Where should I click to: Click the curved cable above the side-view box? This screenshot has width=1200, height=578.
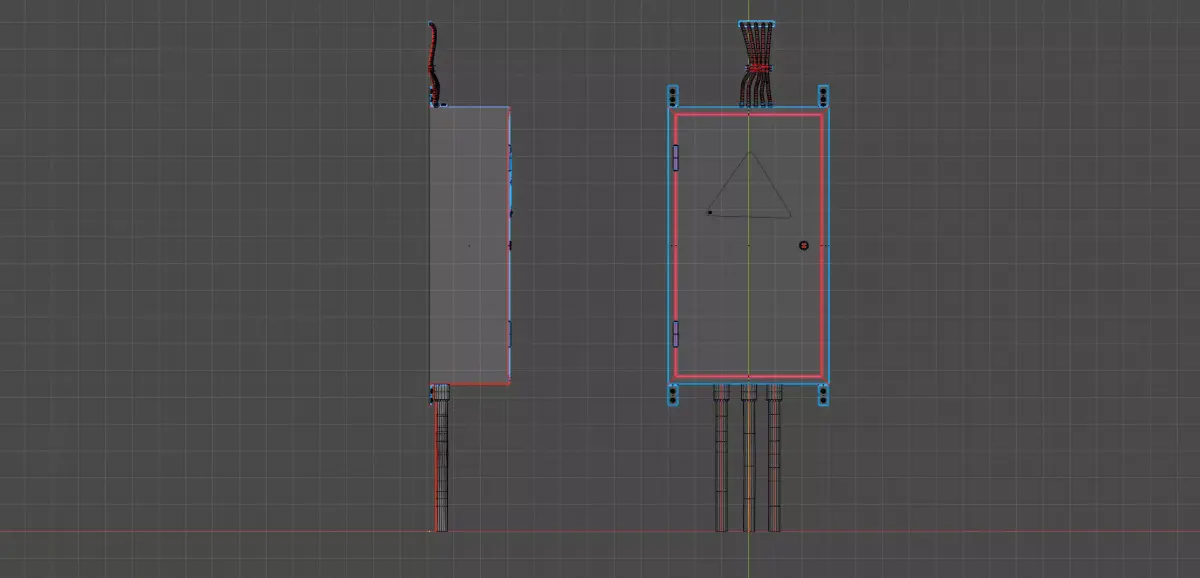[433, 64]
